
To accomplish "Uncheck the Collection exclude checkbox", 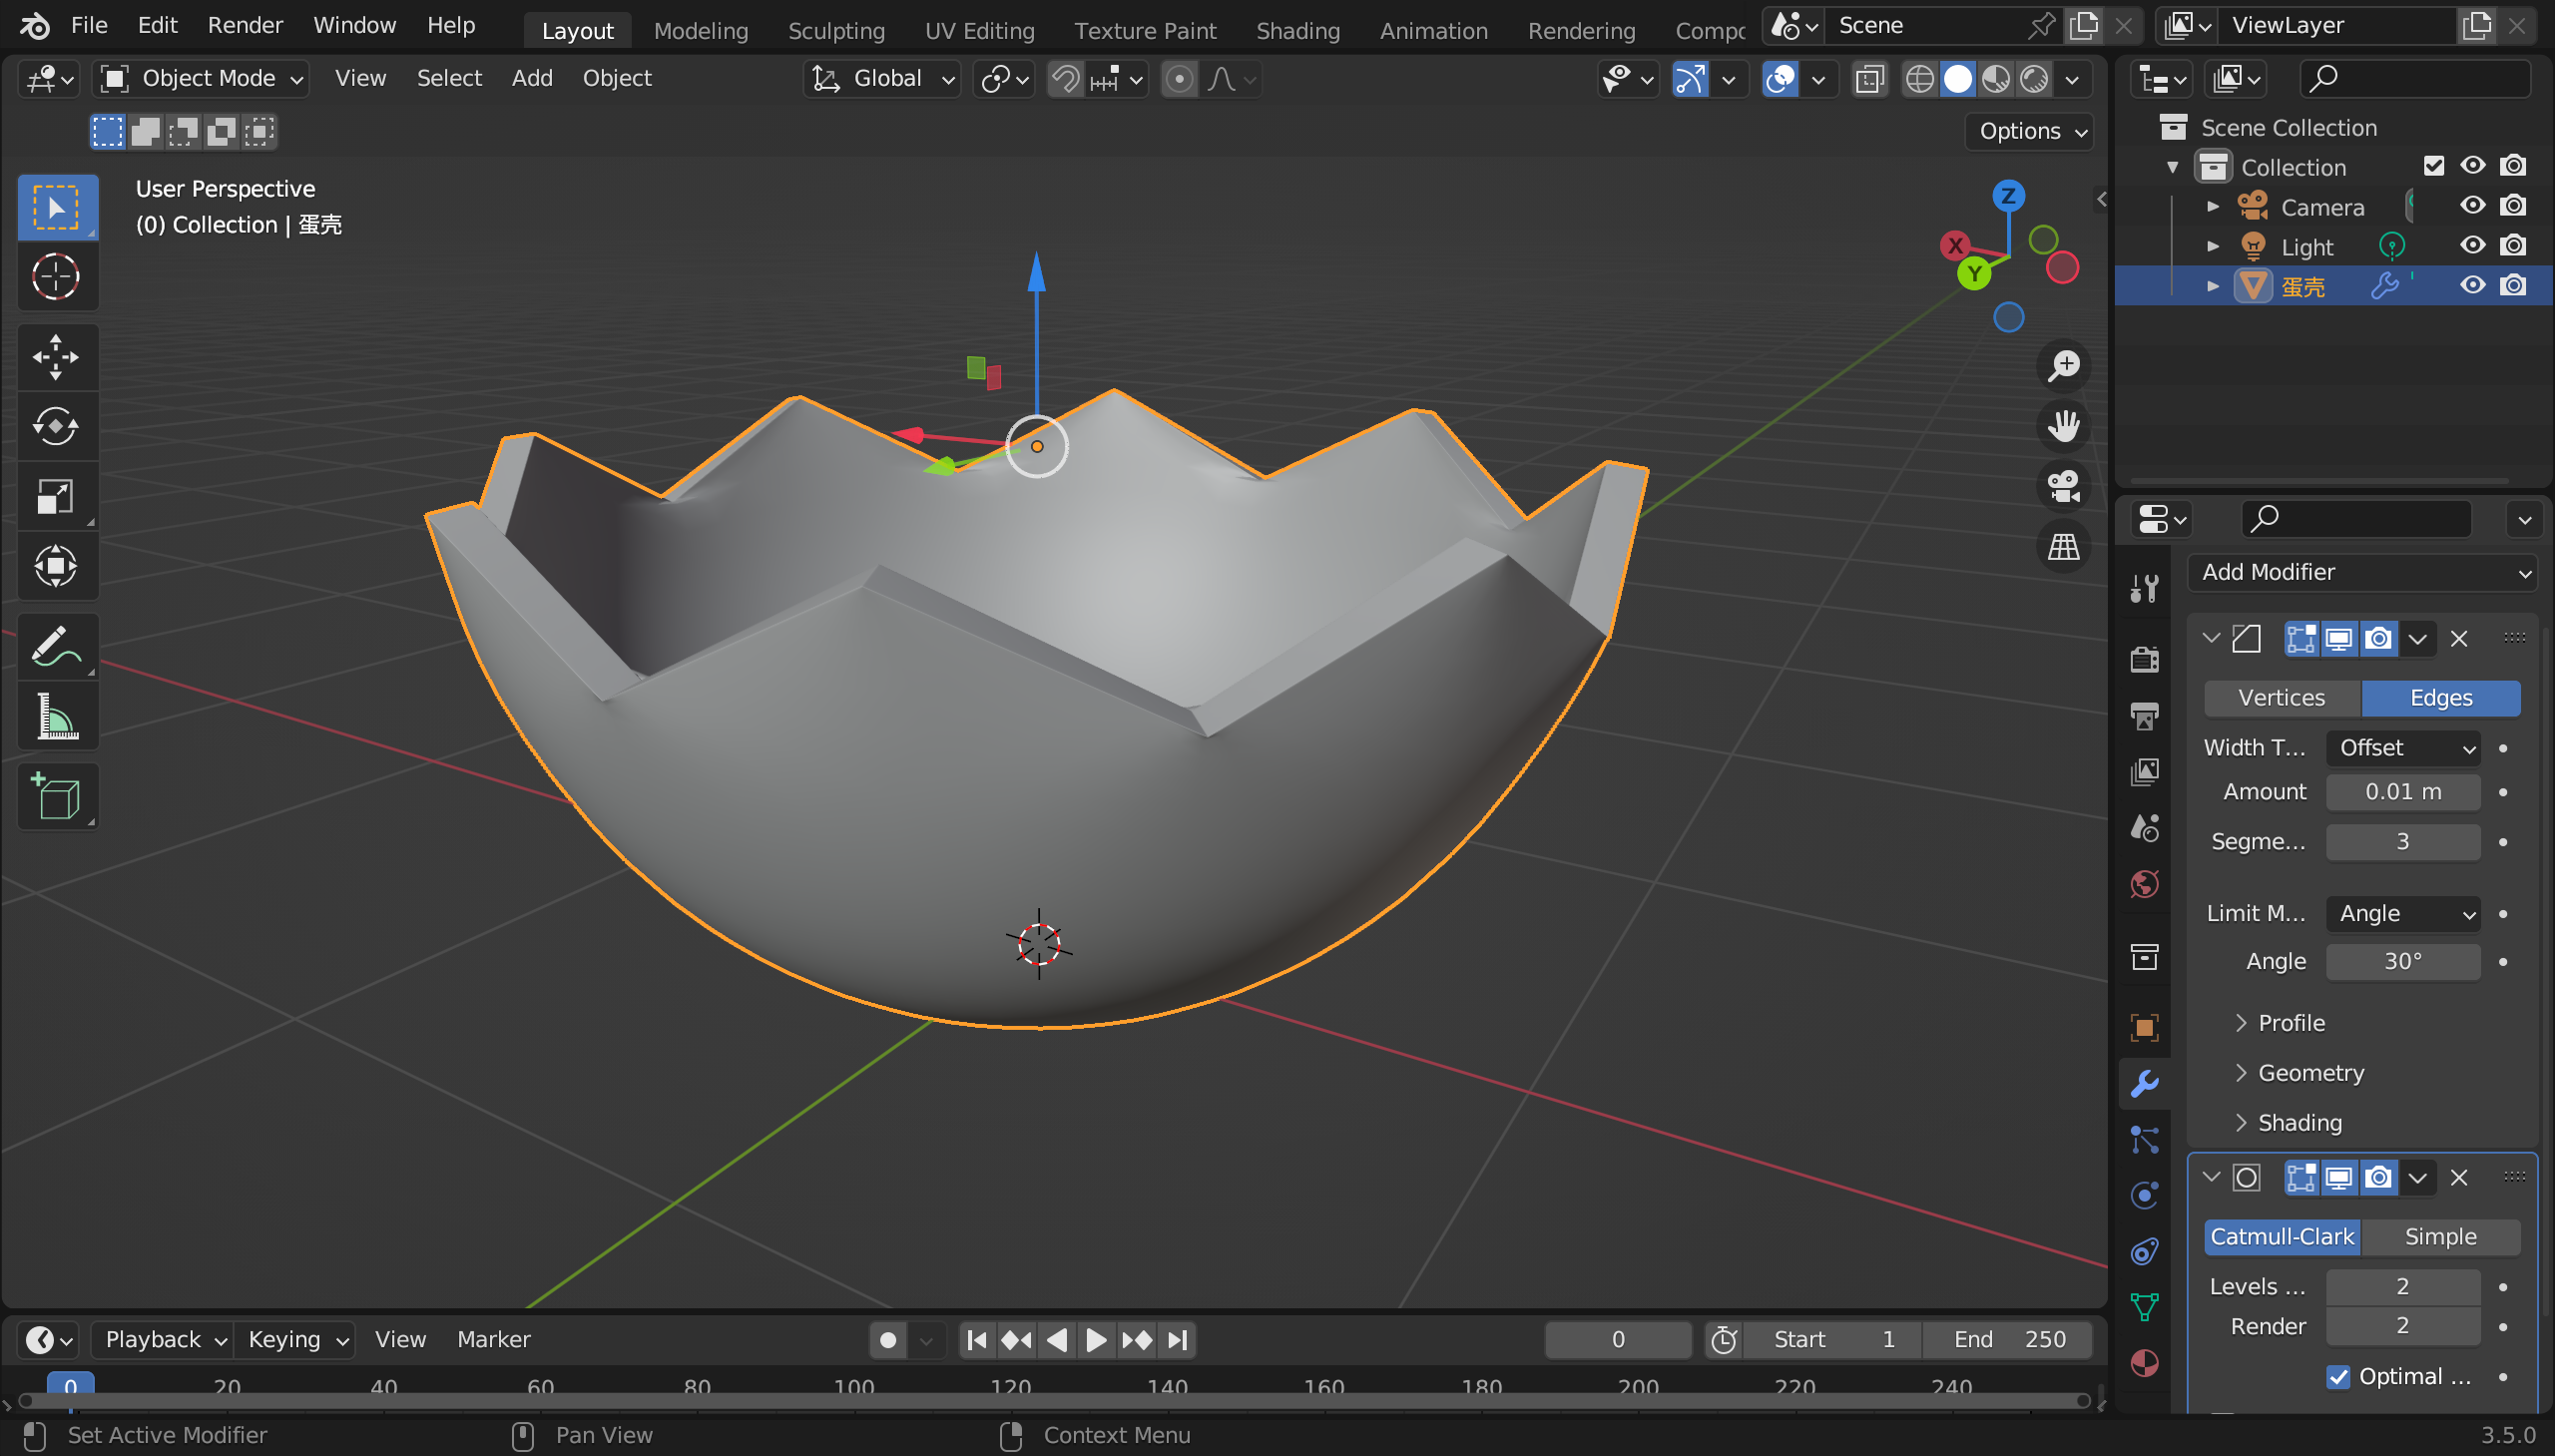I will (x=2434, y=166).
